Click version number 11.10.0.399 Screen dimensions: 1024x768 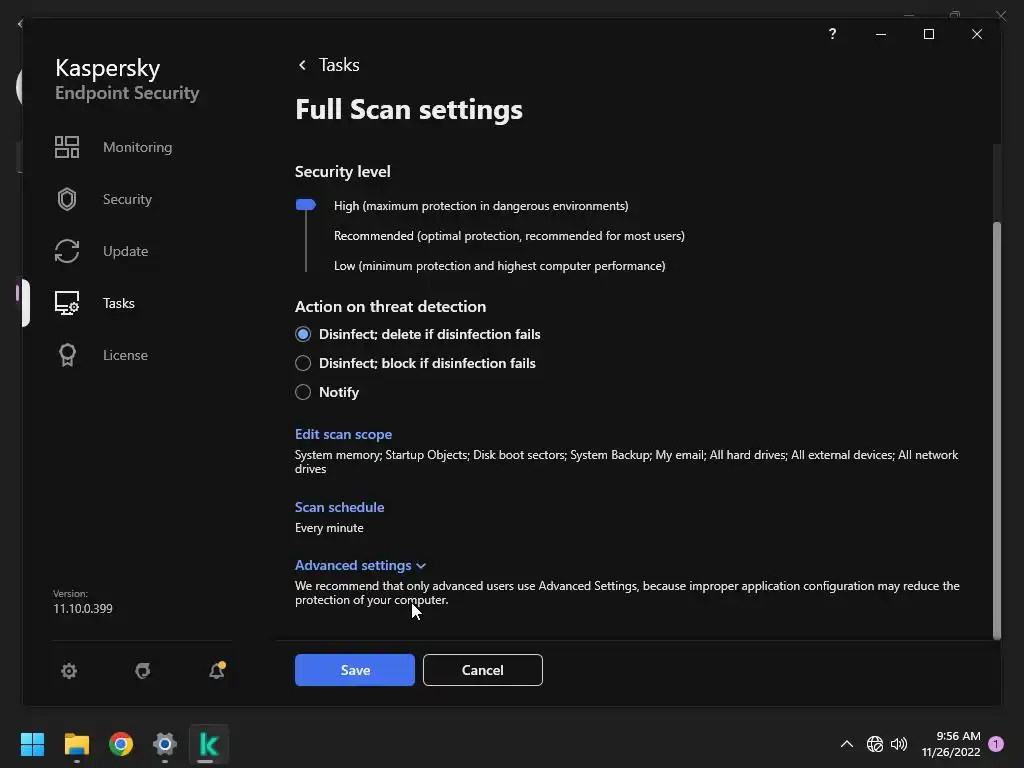[x=83, y=609]
